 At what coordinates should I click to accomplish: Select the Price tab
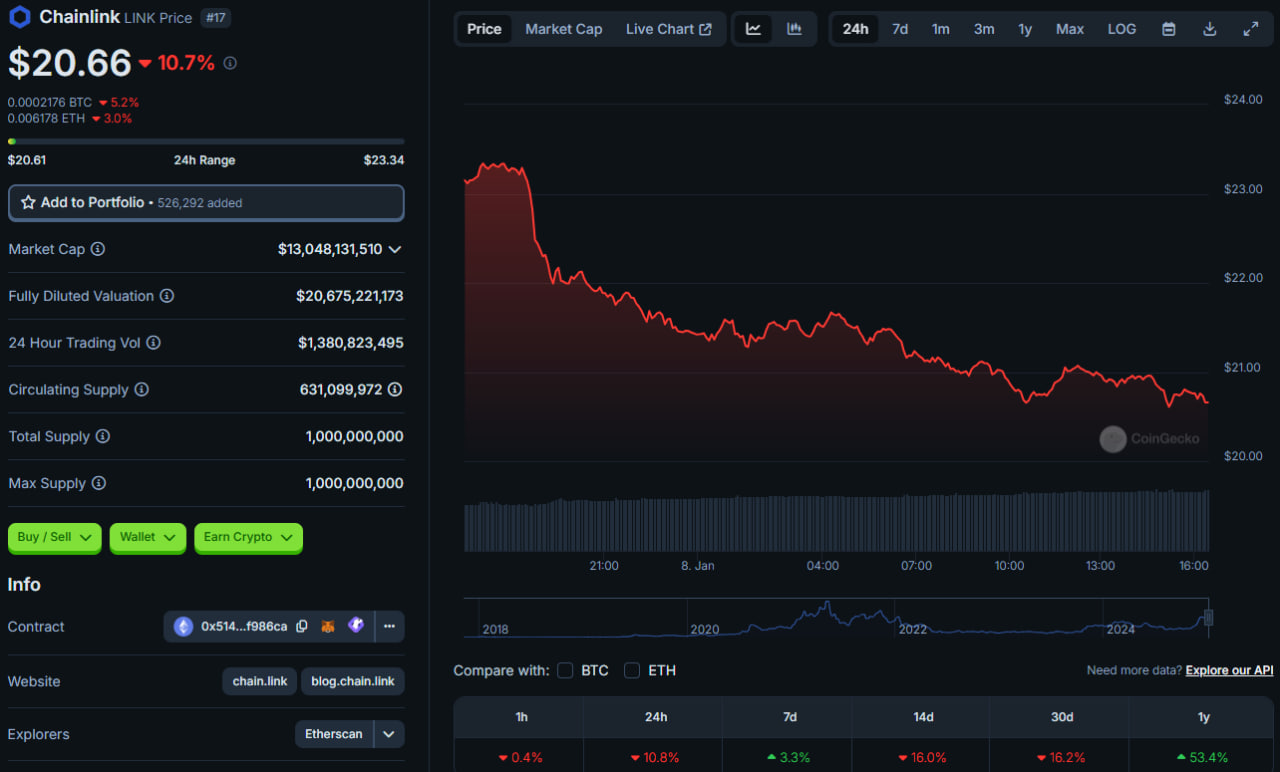(x=484, y=29)
